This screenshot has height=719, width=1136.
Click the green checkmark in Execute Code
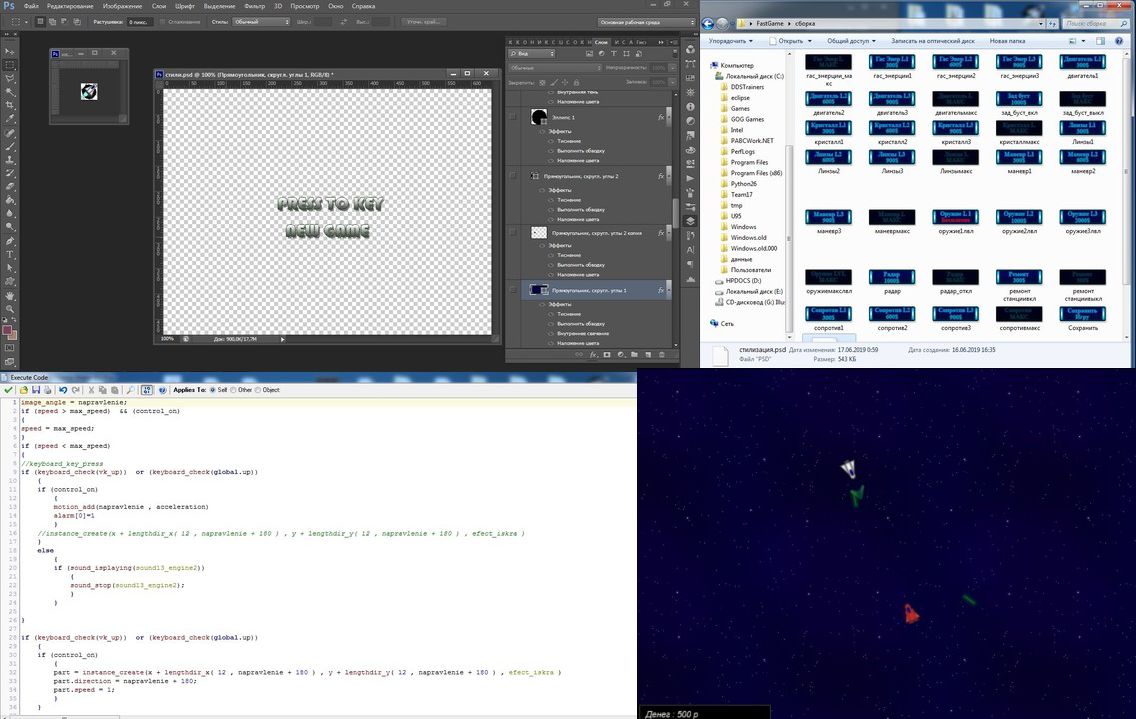tap(8, 390)
